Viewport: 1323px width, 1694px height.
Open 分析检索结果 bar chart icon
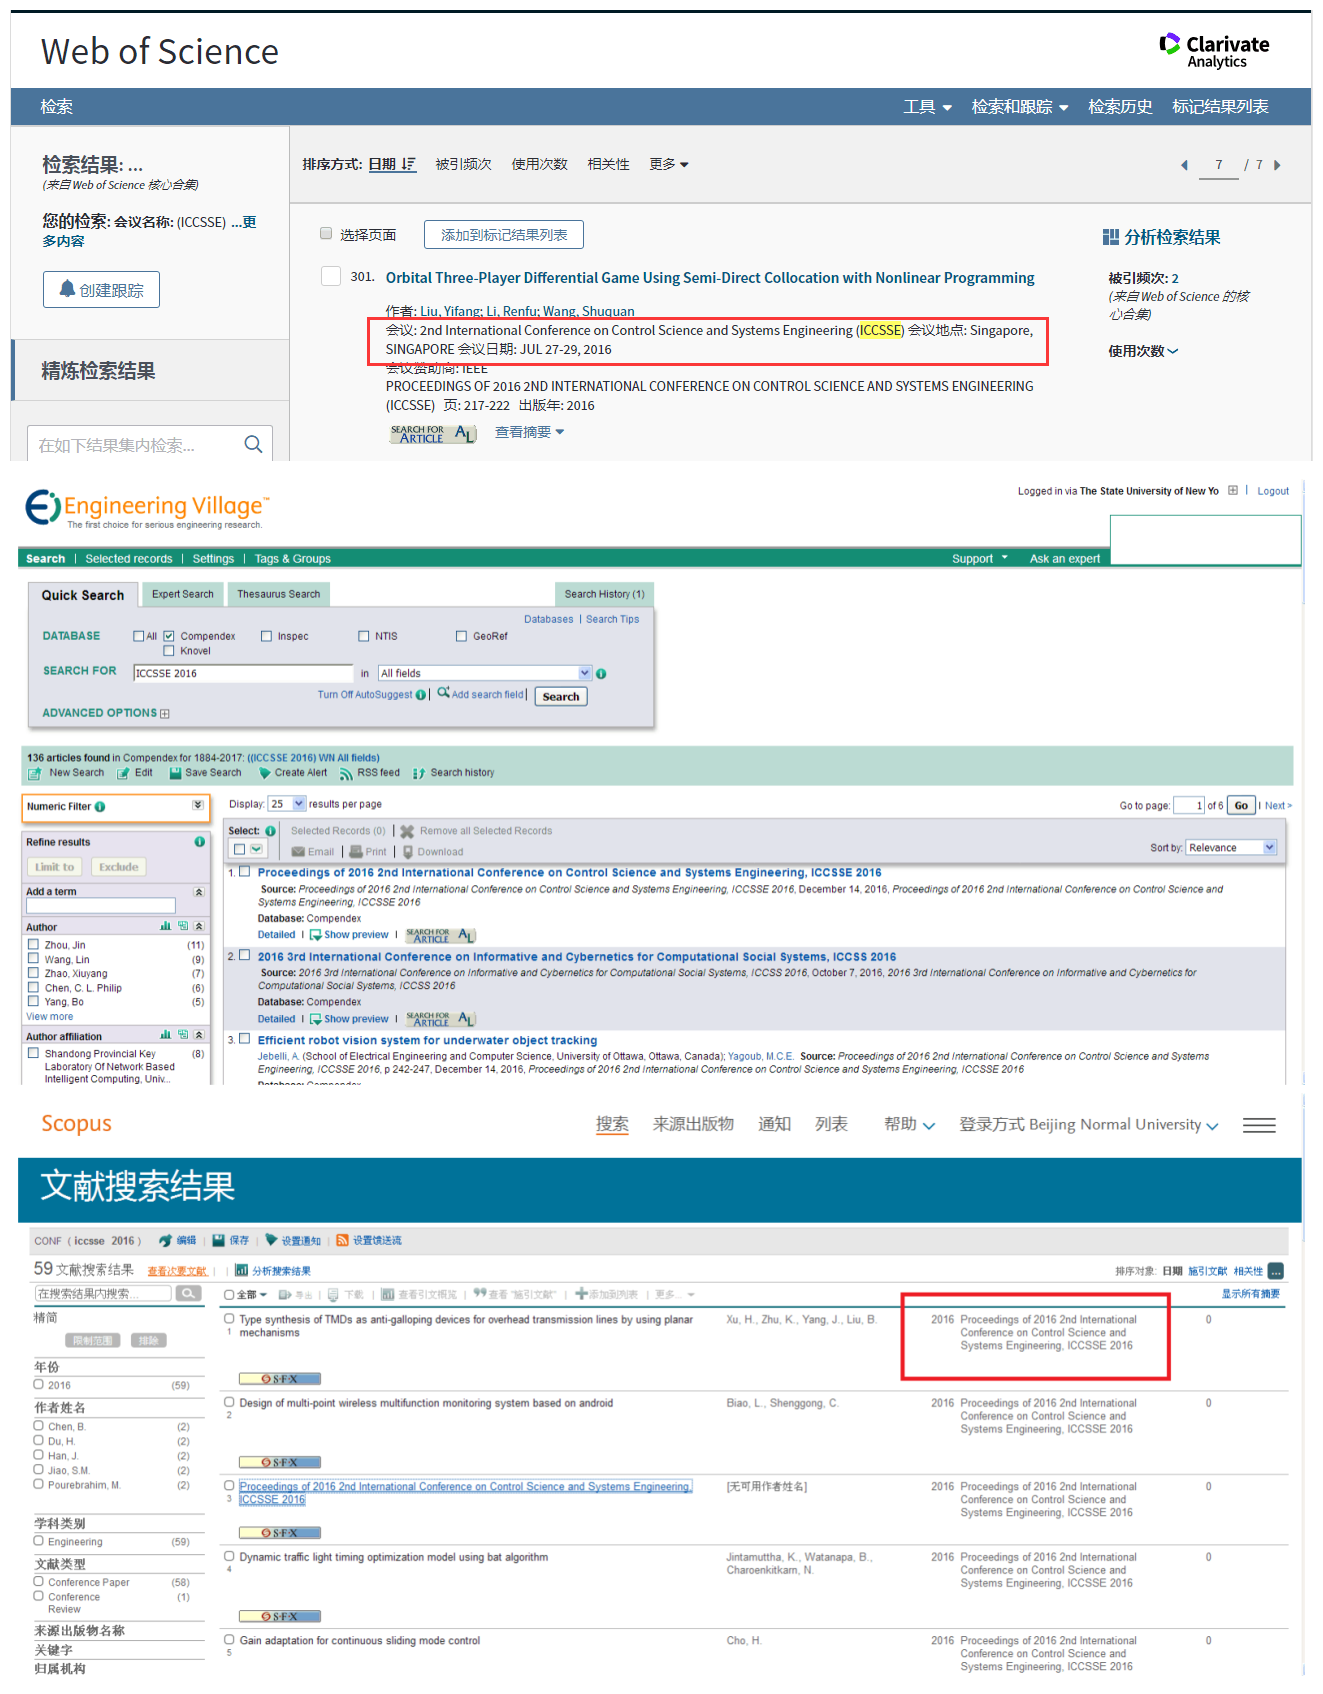coord(1110,237)
